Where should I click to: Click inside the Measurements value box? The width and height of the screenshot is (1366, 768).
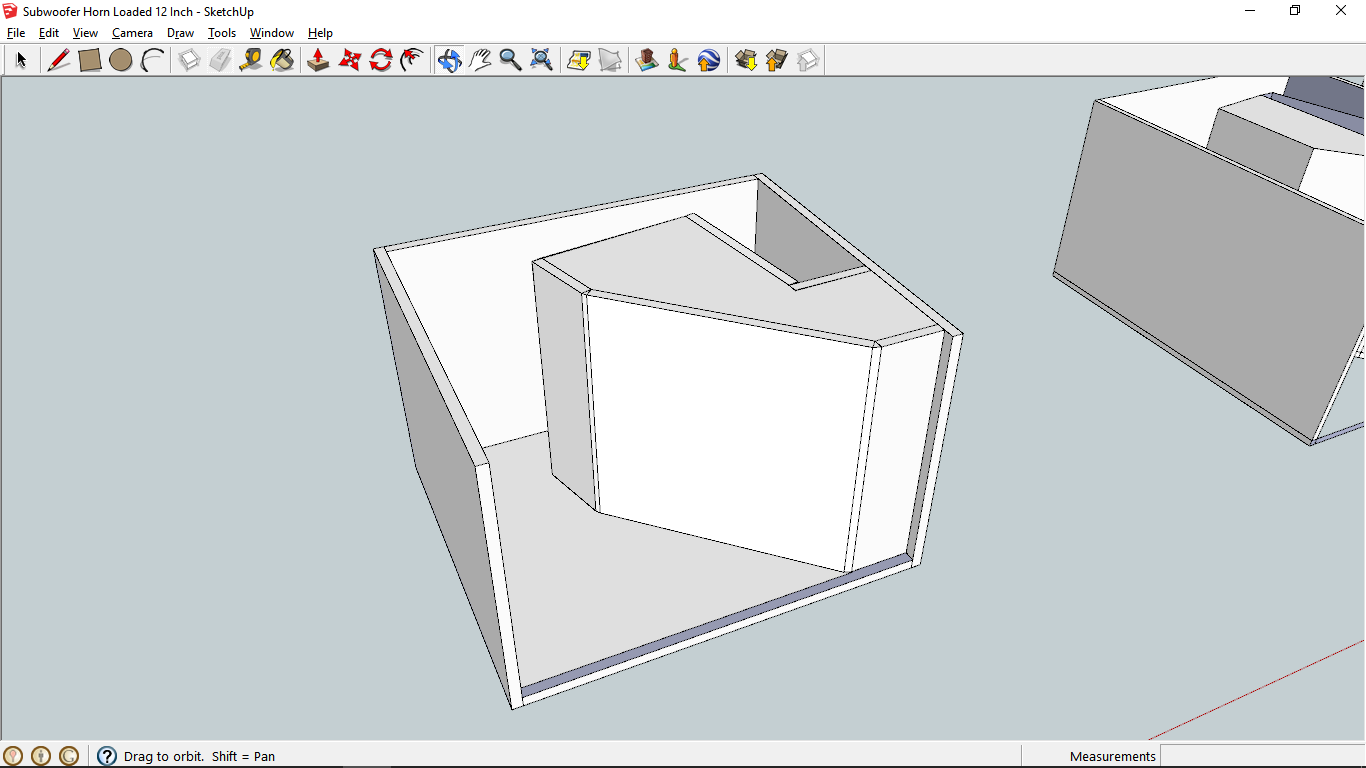pos(1262,756)
